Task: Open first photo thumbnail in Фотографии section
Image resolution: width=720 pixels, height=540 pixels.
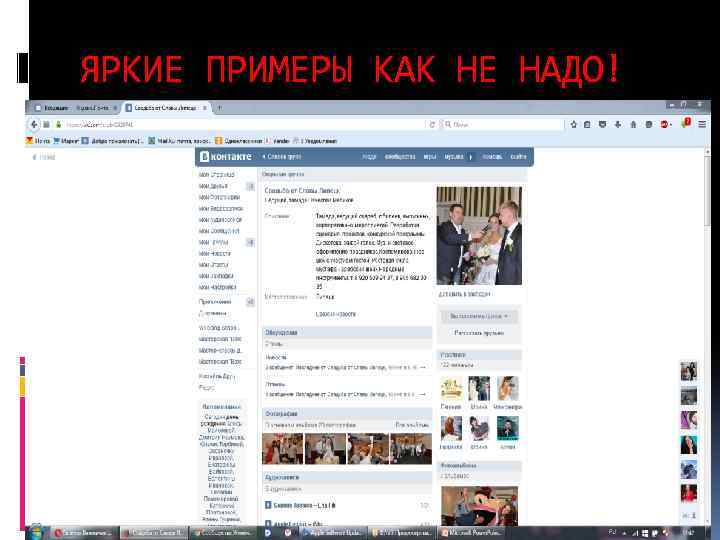Action: [282, 449]
